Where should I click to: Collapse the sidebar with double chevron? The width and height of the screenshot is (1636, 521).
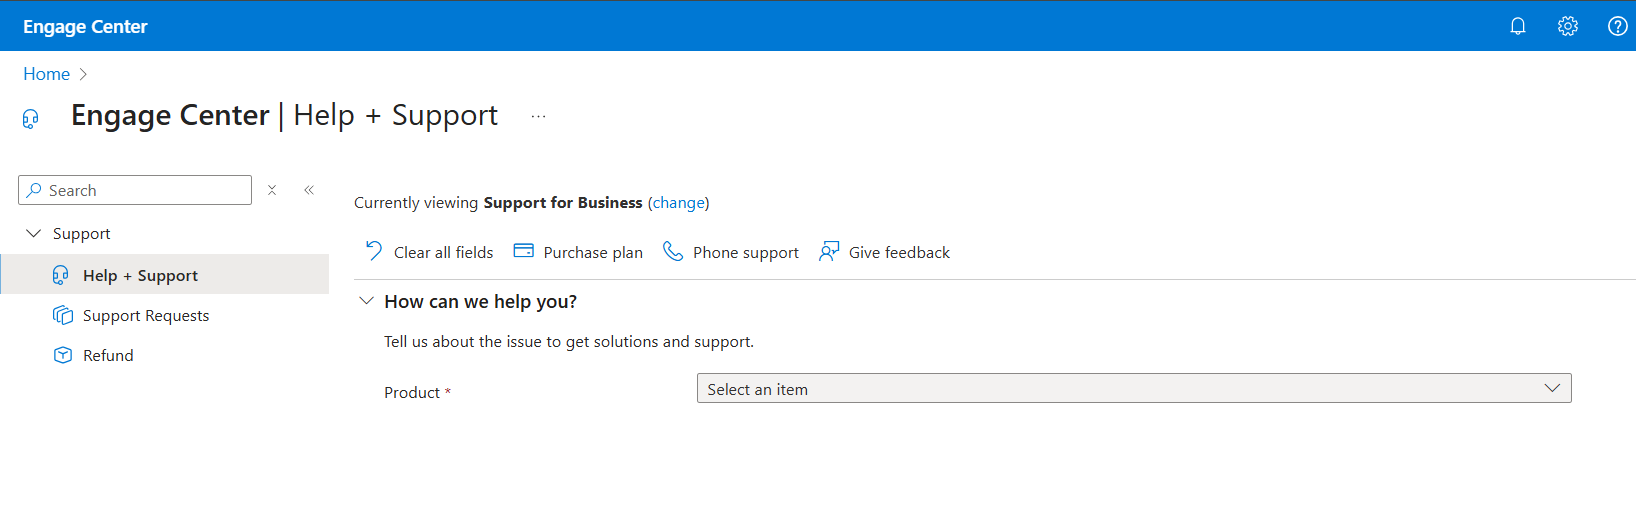pos(309,190)
